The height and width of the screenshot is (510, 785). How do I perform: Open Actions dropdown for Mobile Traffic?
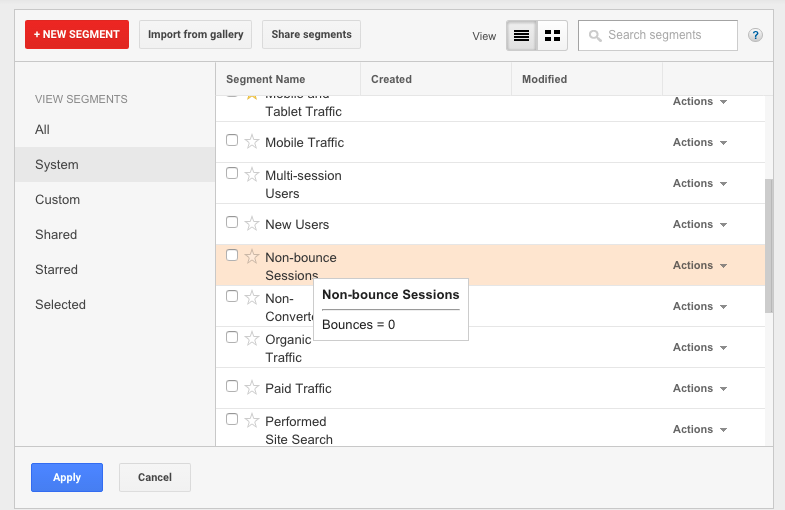click(699, 143)
